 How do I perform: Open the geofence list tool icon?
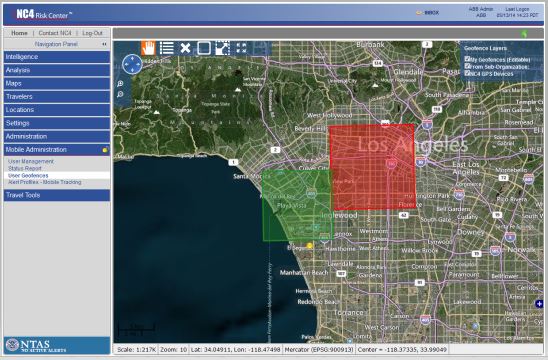coord(167,48)
